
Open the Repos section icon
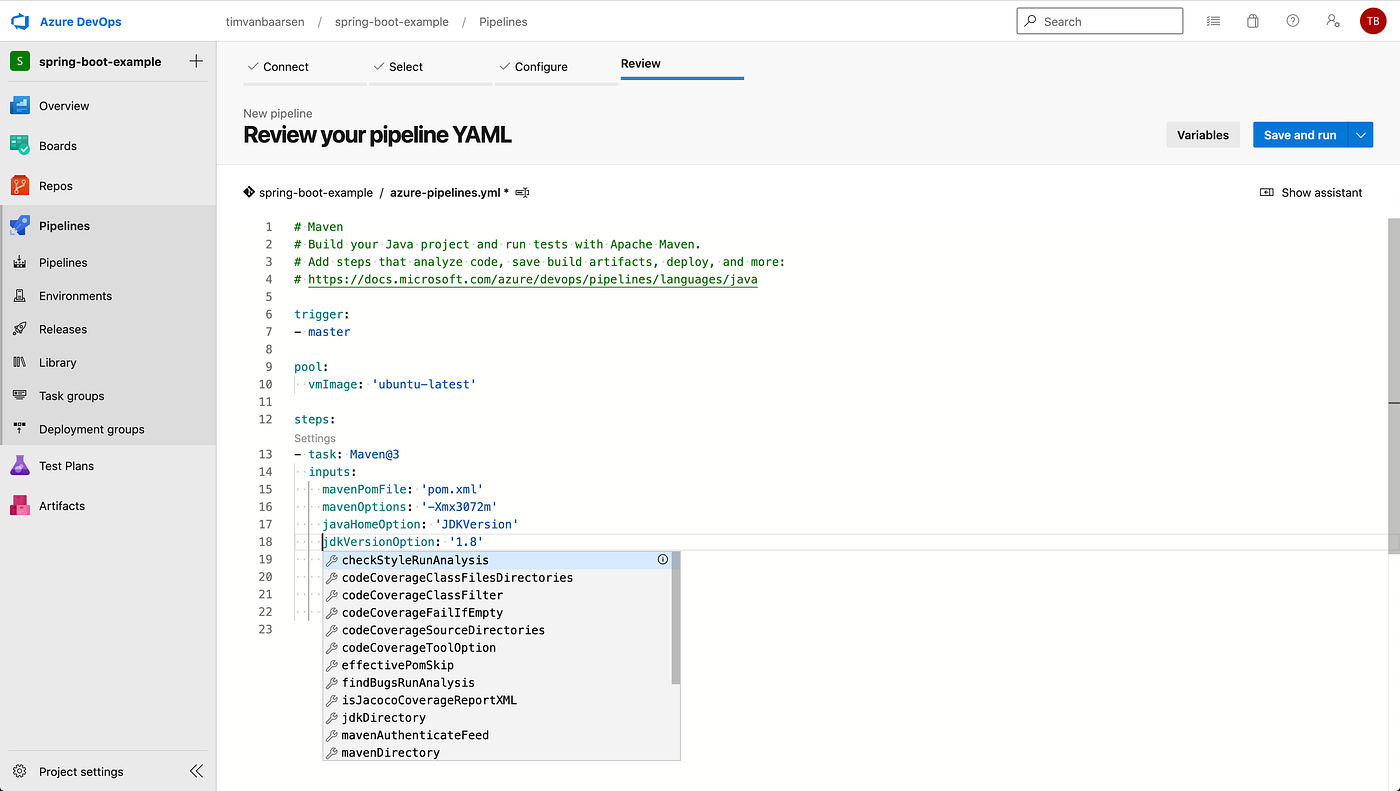20,186
